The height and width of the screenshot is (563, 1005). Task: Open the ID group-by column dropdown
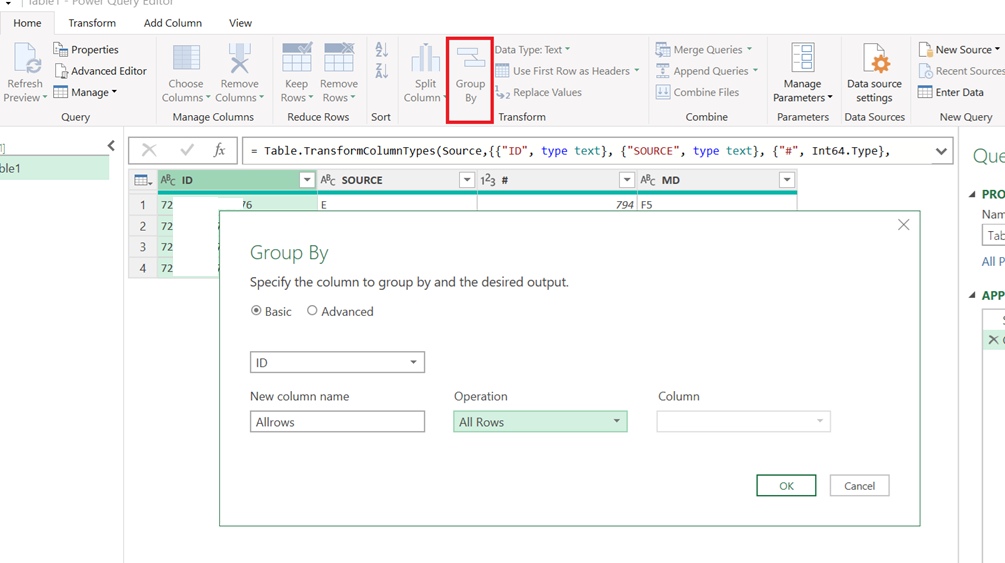[337, 362]
